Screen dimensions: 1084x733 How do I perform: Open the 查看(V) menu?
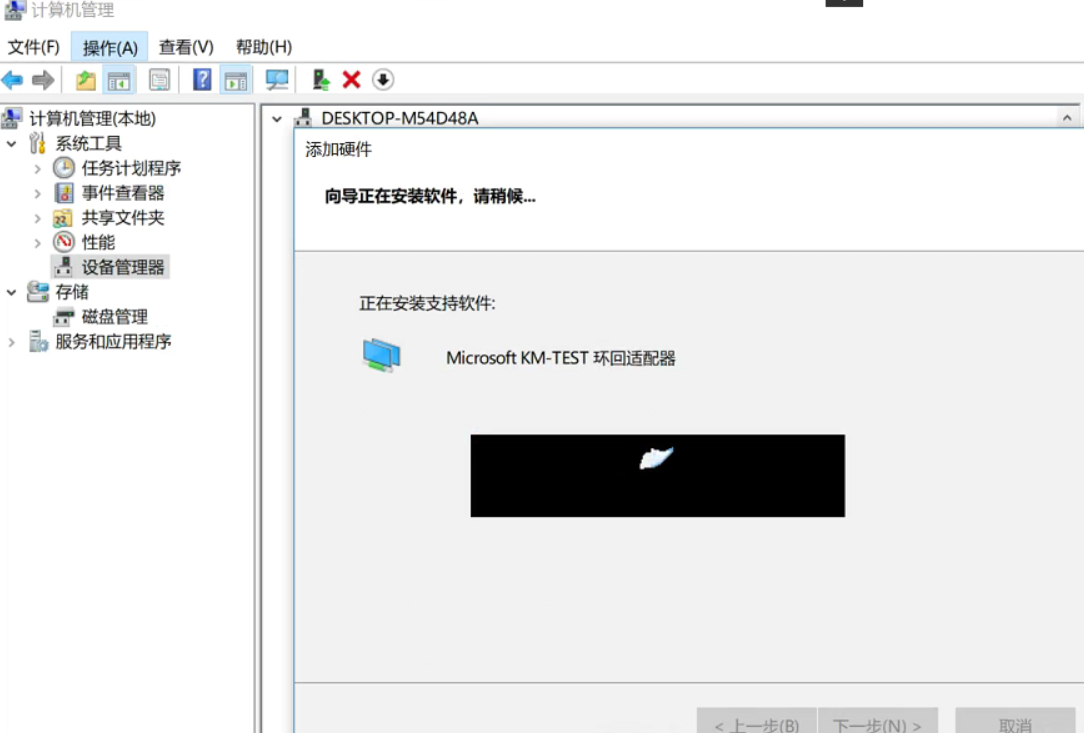pyautogui.click(x=186, y=47)
